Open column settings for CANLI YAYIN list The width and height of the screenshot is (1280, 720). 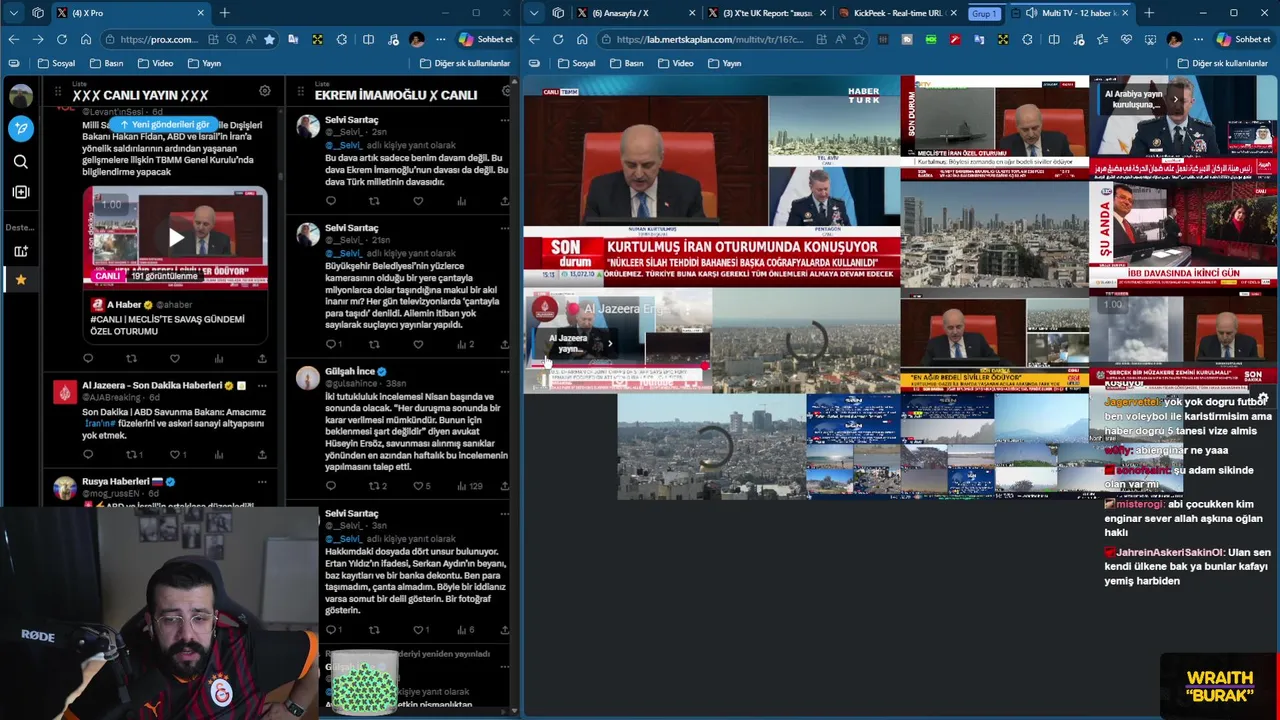click(x=265, y=91)
